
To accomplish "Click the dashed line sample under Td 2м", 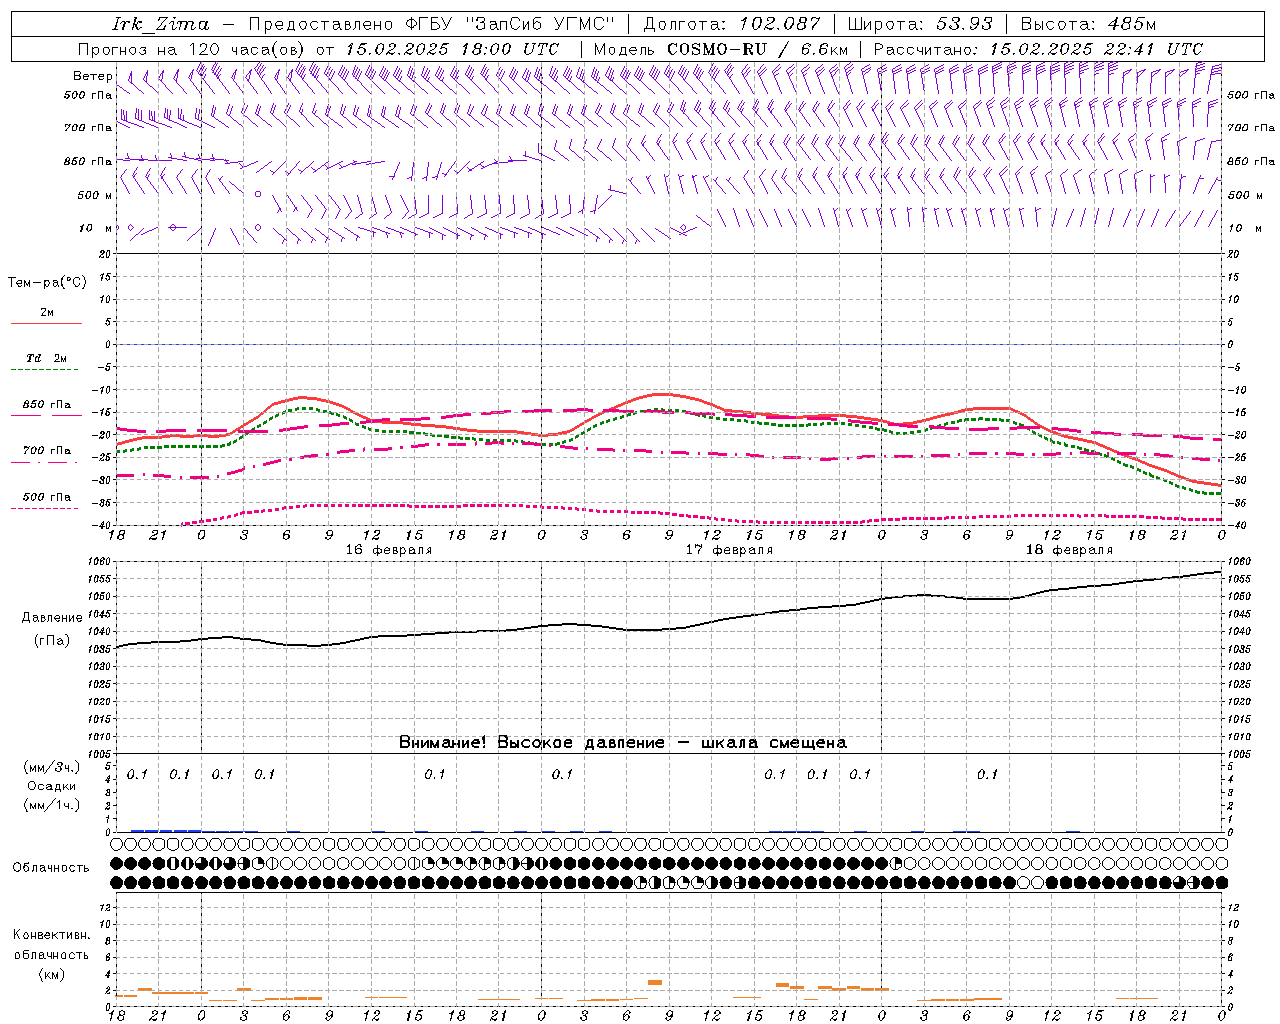I will (x=46, y=370).
